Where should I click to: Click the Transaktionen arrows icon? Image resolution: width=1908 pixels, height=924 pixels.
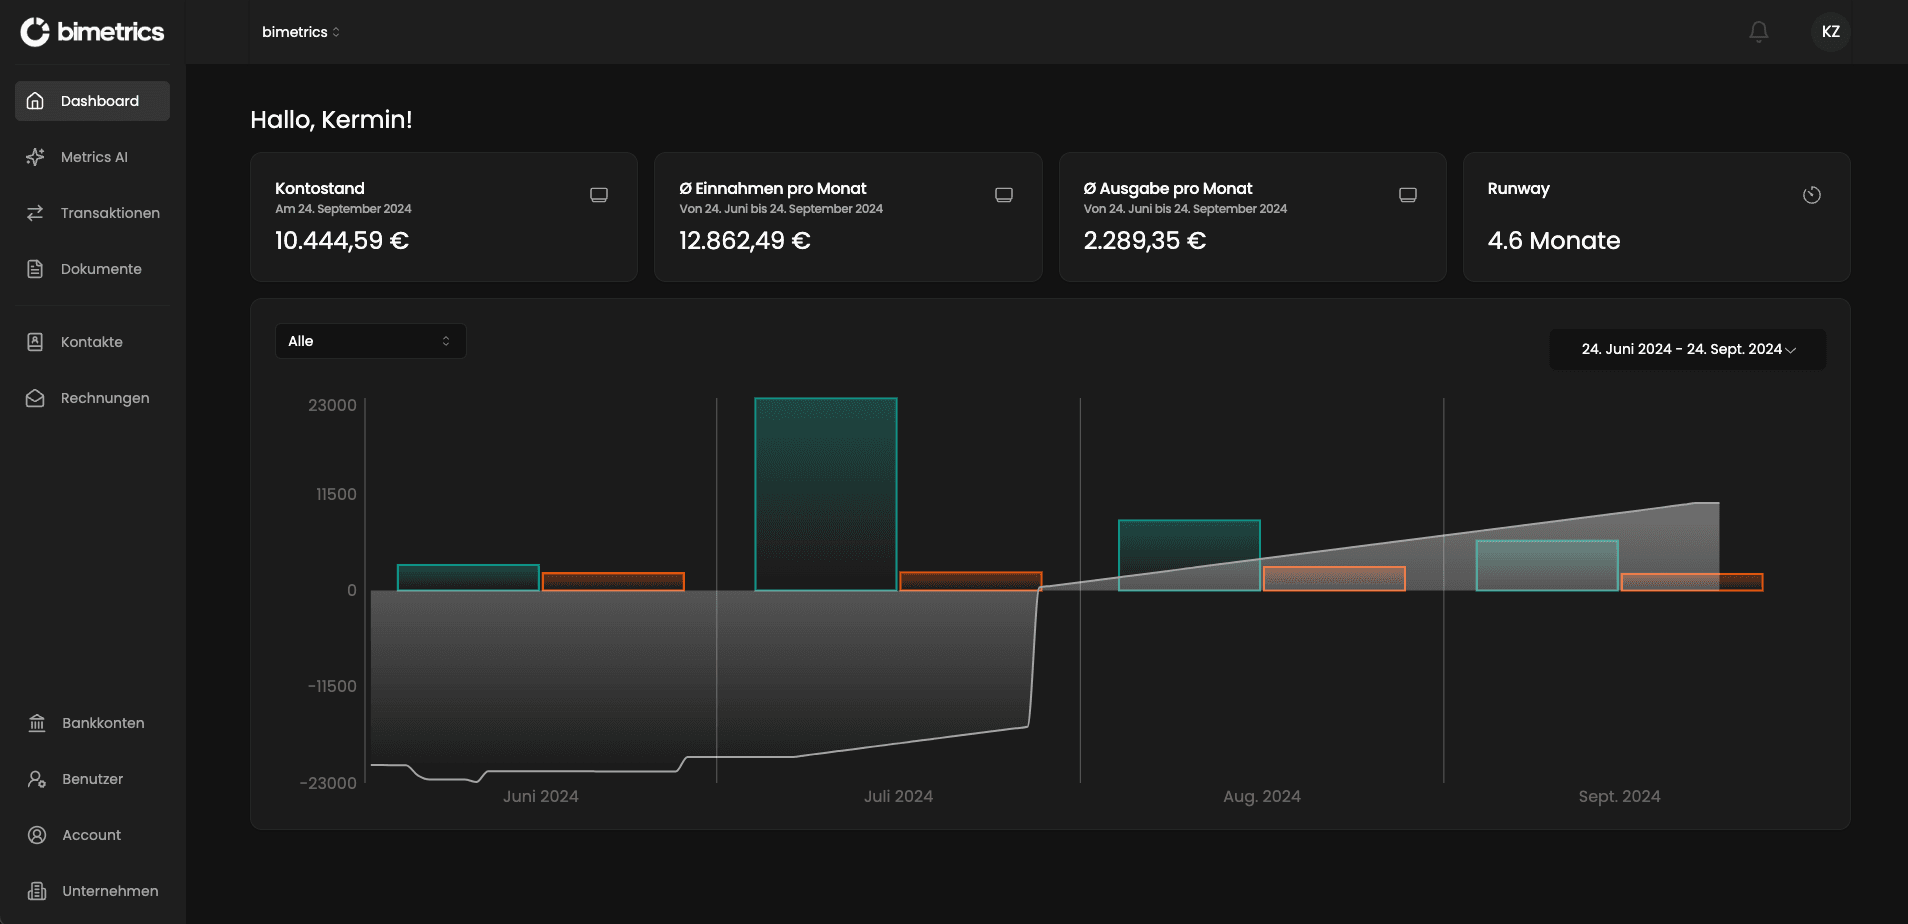point(35,213)
